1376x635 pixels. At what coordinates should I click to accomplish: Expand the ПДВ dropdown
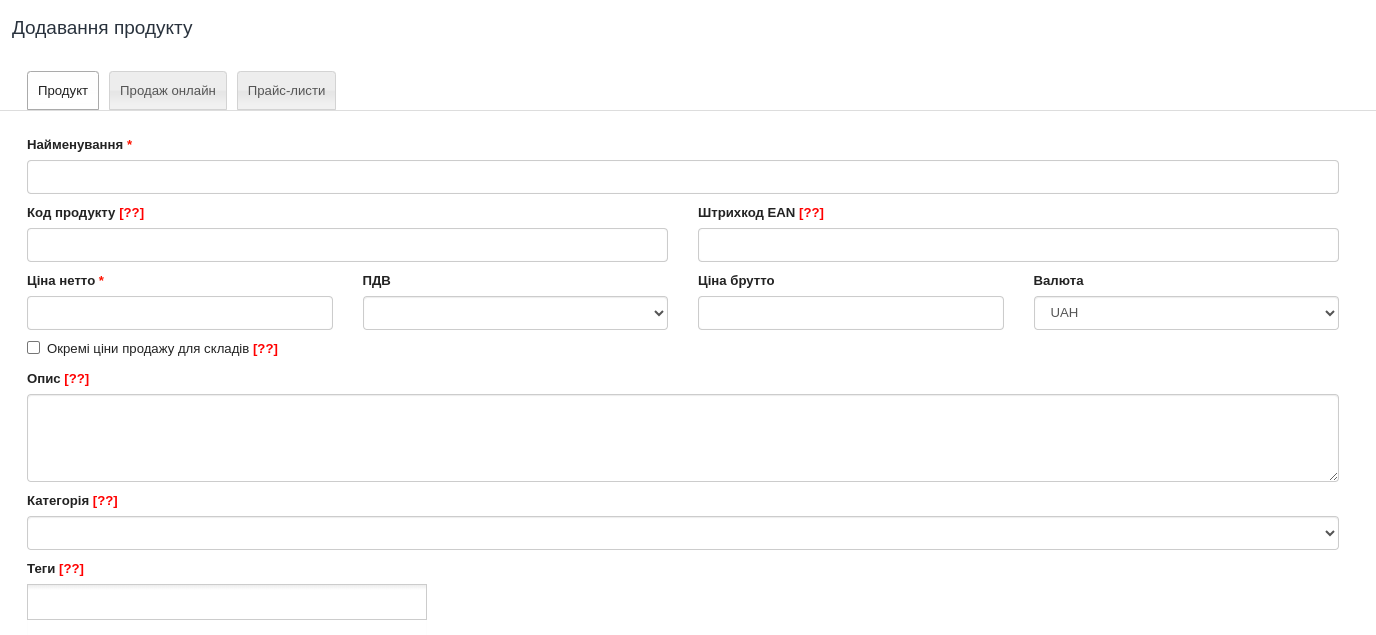[x=515, y=313]
